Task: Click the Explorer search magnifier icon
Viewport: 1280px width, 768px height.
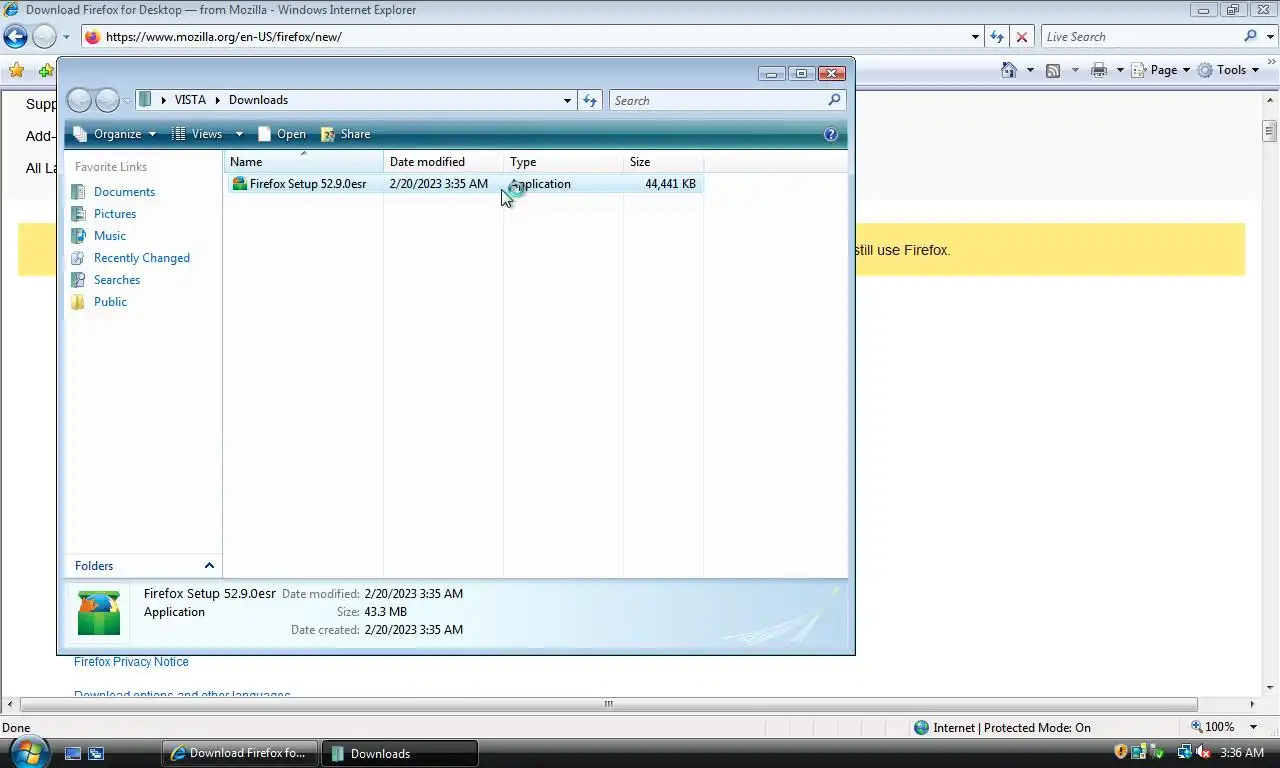Action: click(x=834, y=100)
